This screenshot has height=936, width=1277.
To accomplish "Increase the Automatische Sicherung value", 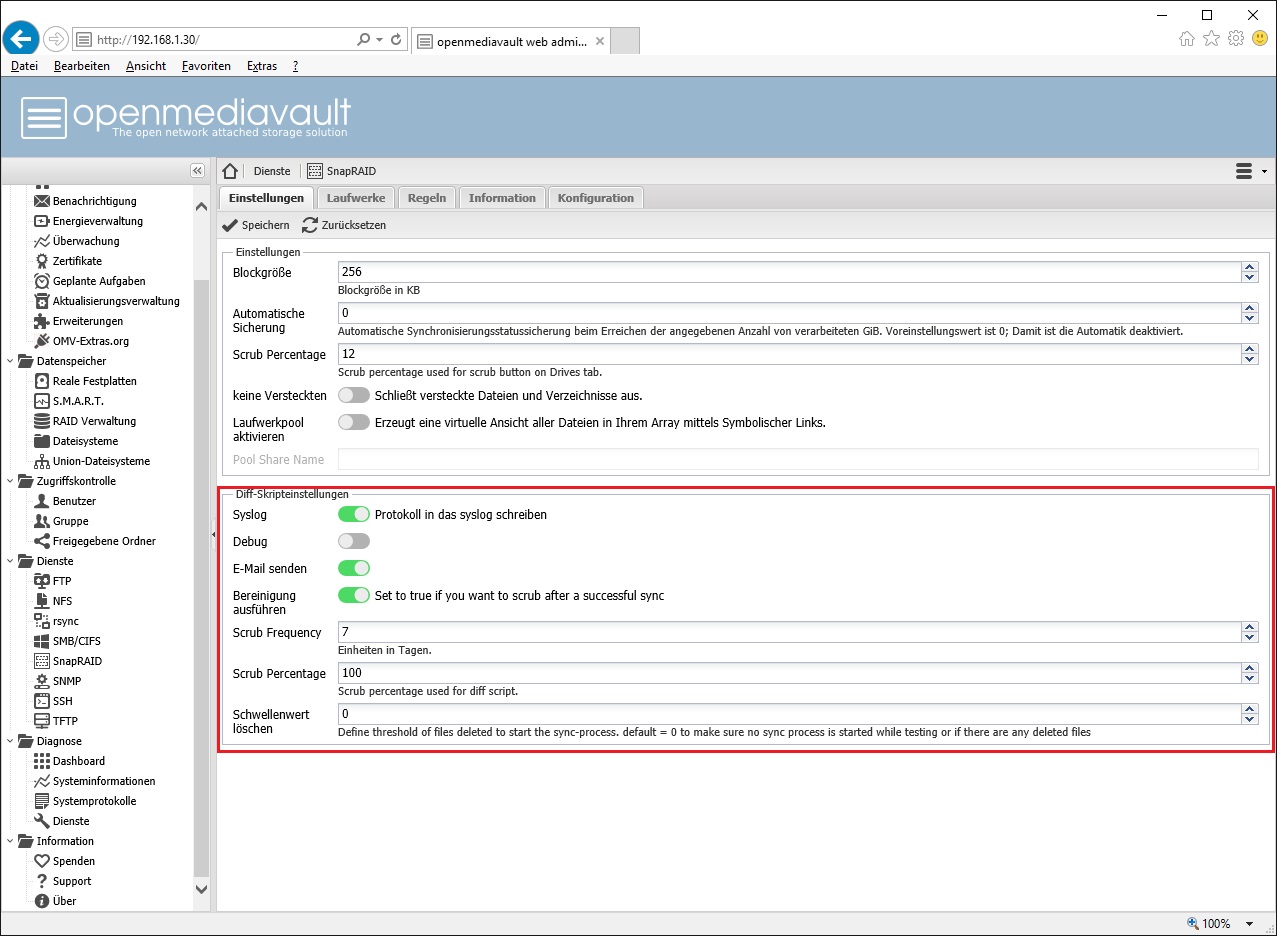I will click(1250, 308).
